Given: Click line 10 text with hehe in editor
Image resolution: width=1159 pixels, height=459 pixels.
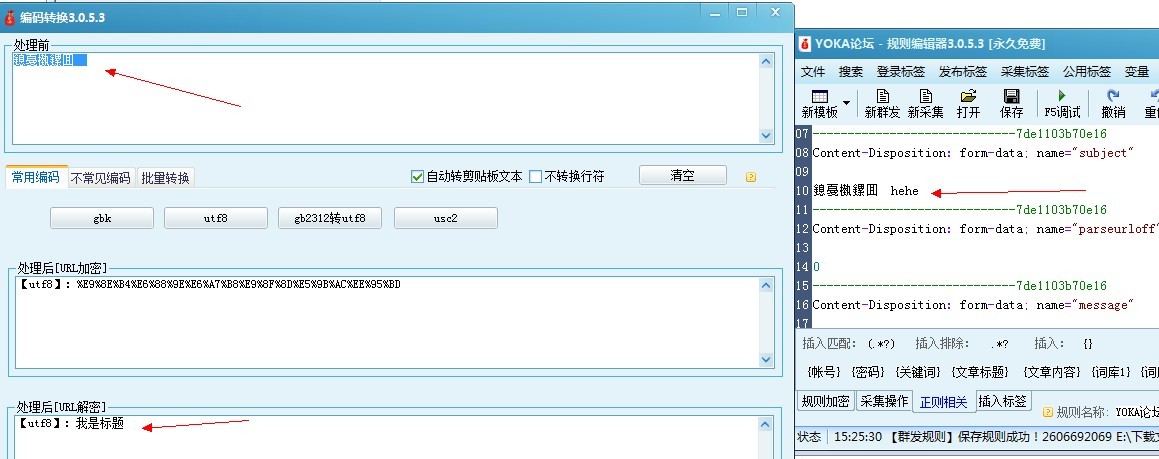Looking at the screenshot, I should tap(866, 191).
